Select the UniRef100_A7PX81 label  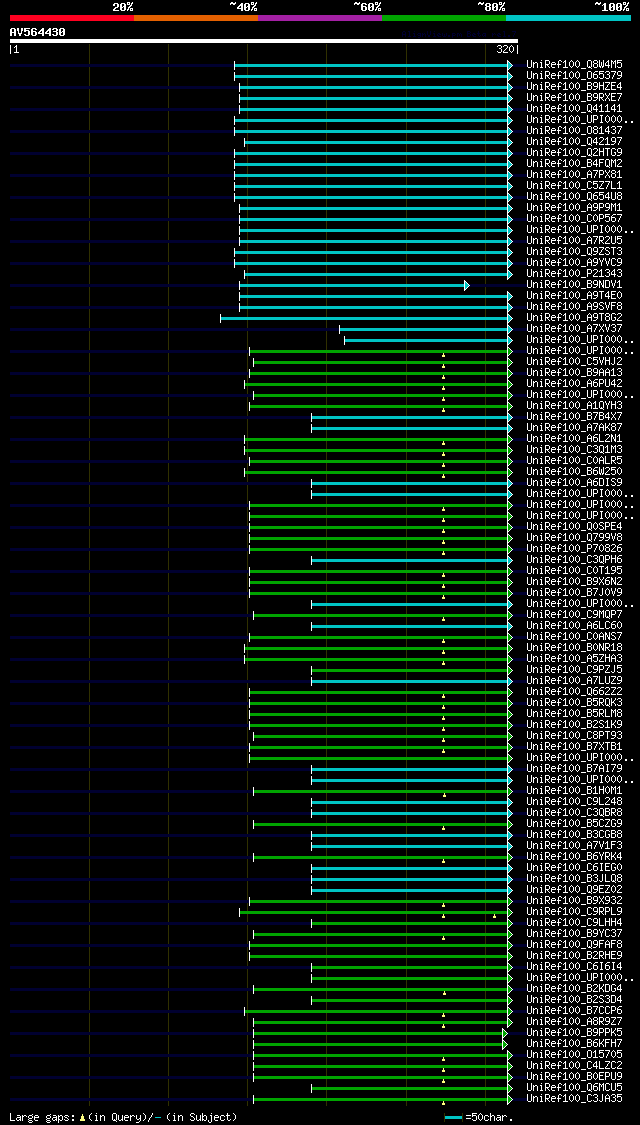click(574, 174)
